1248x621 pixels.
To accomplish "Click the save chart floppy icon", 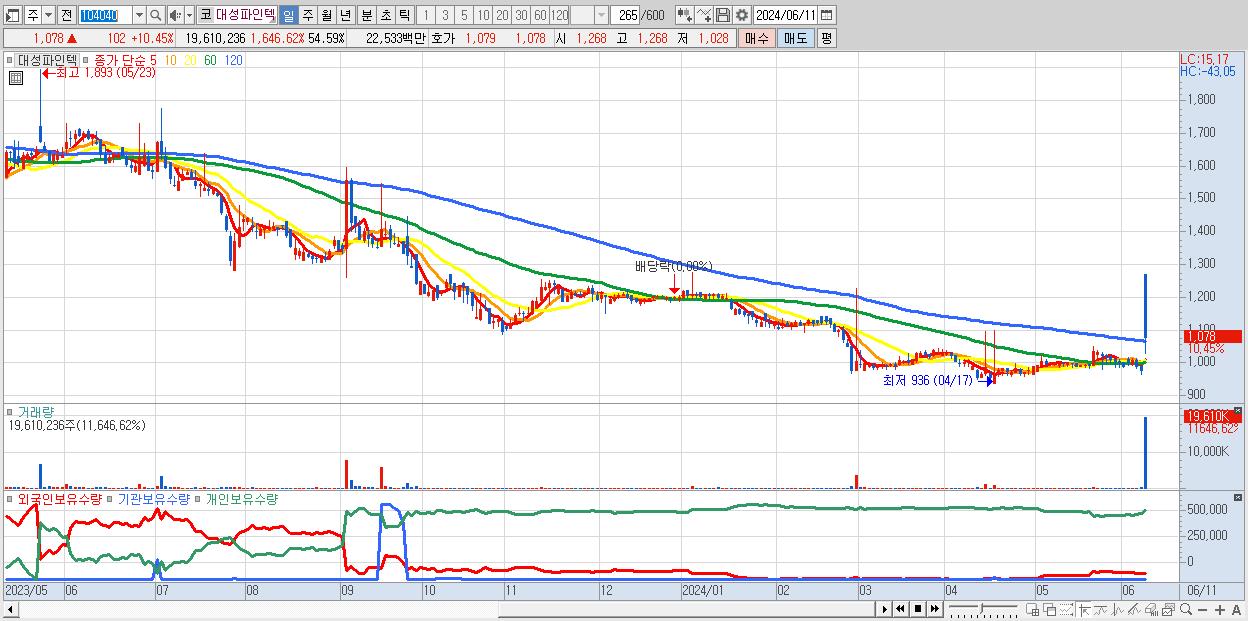I will click(723, 15).
